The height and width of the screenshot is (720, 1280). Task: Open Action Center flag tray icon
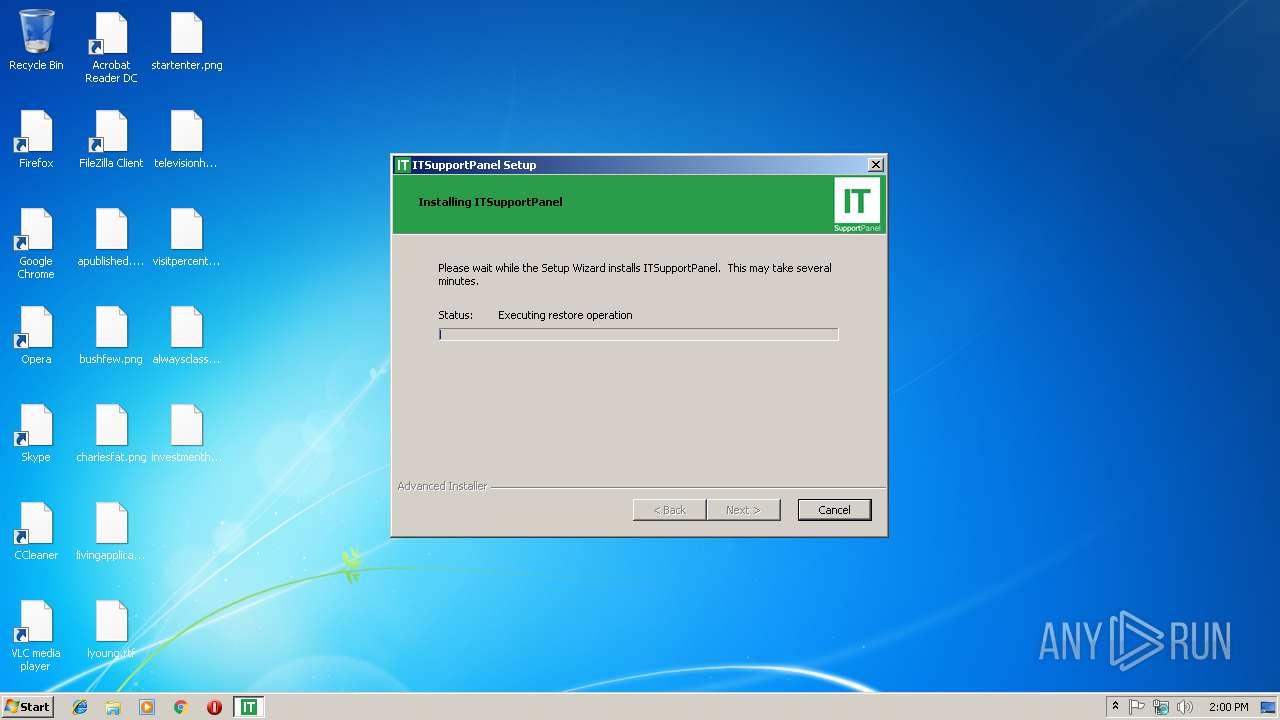(x=1137, y=707)
